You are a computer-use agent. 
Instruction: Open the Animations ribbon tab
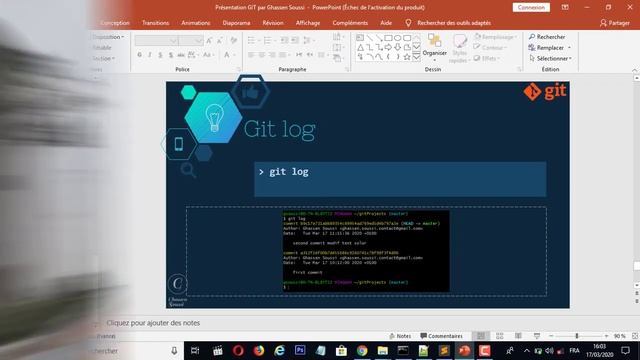(196, 23)
